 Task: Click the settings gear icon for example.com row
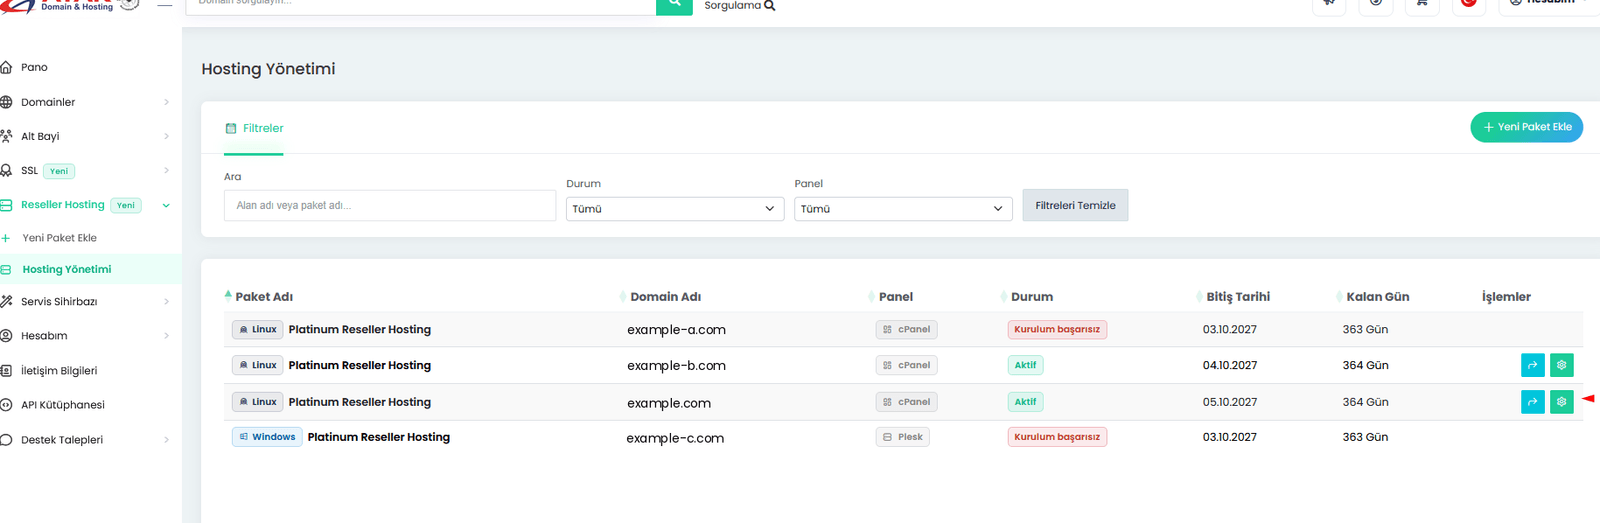point(1561,402)
